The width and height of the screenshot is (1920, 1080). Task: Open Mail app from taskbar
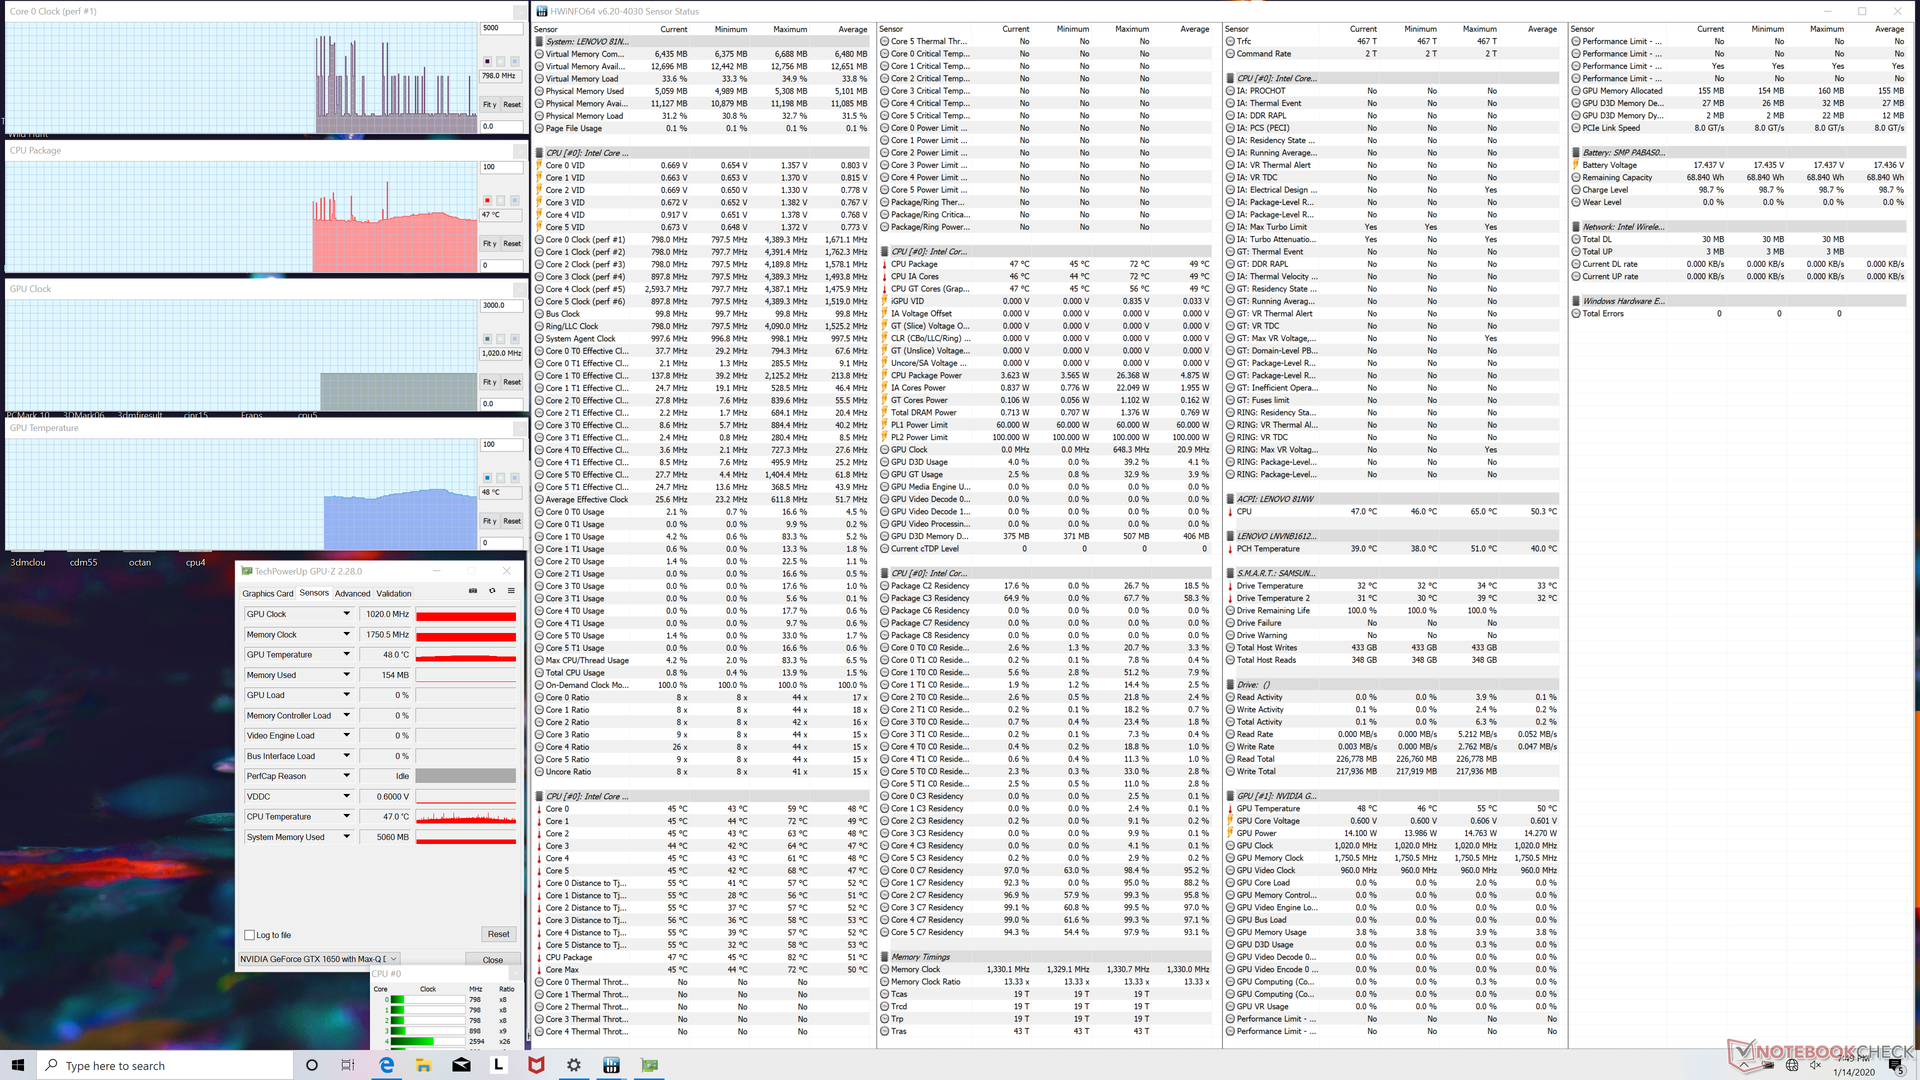(x=461, y=1065)
